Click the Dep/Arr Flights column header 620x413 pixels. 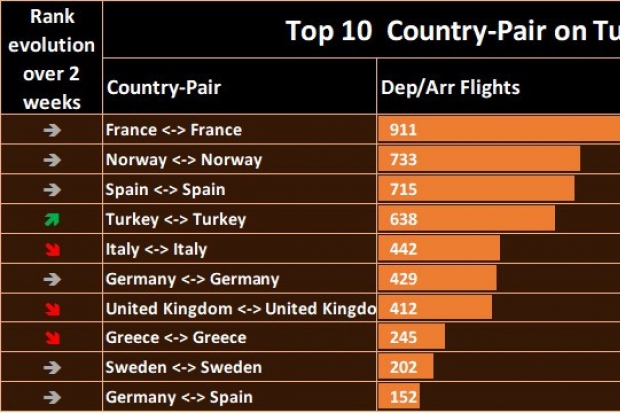(x=450, y=87)
